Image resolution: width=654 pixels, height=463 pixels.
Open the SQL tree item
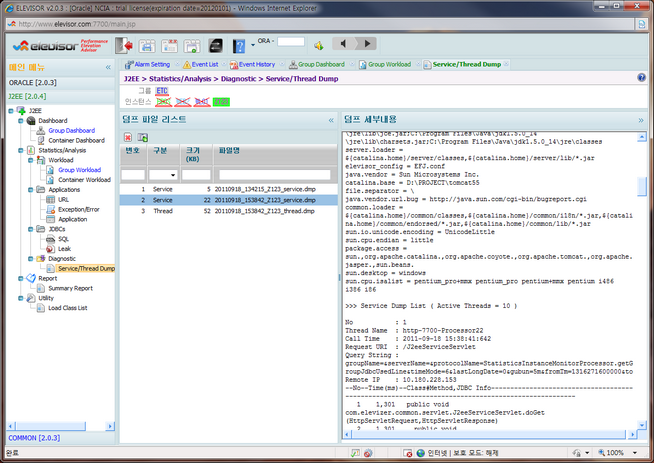click(63, 239)
